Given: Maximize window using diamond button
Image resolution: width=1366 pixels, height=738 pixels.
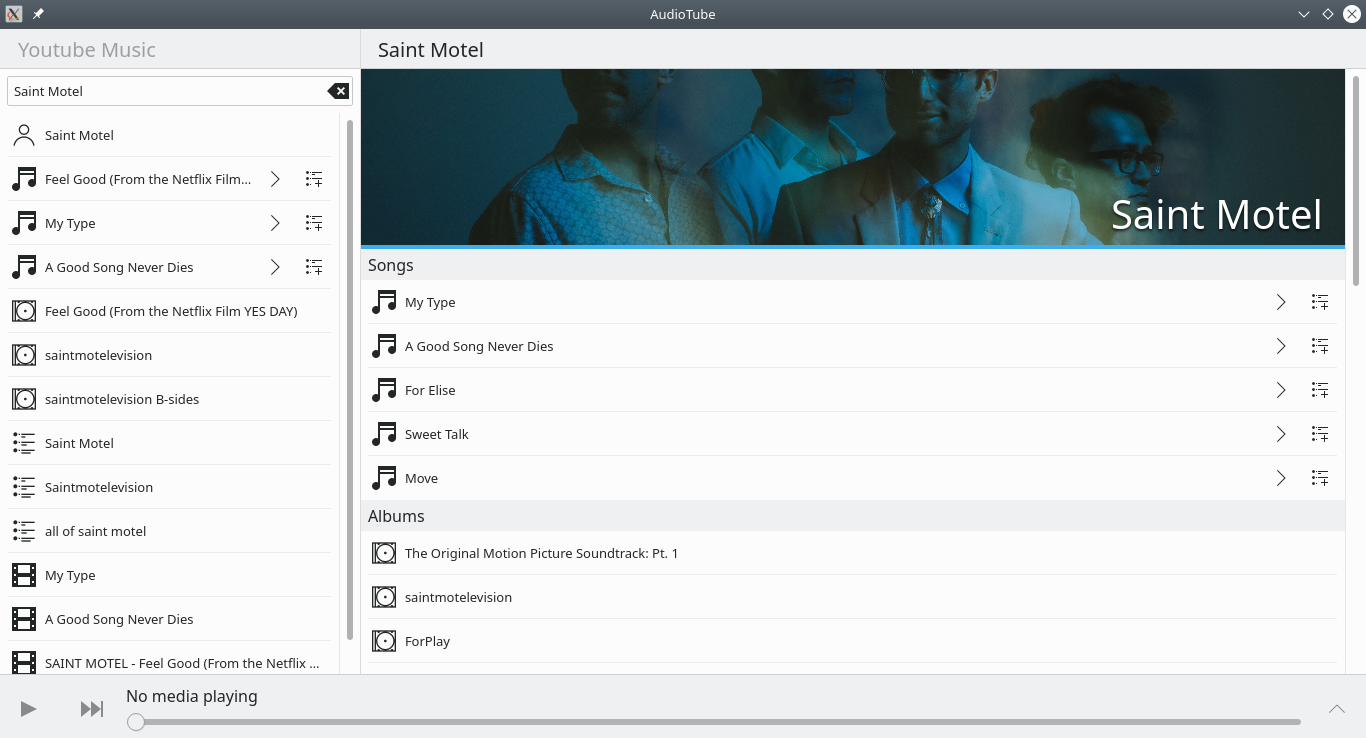Looking at the screenshot, I should (x=1328, y=14).
